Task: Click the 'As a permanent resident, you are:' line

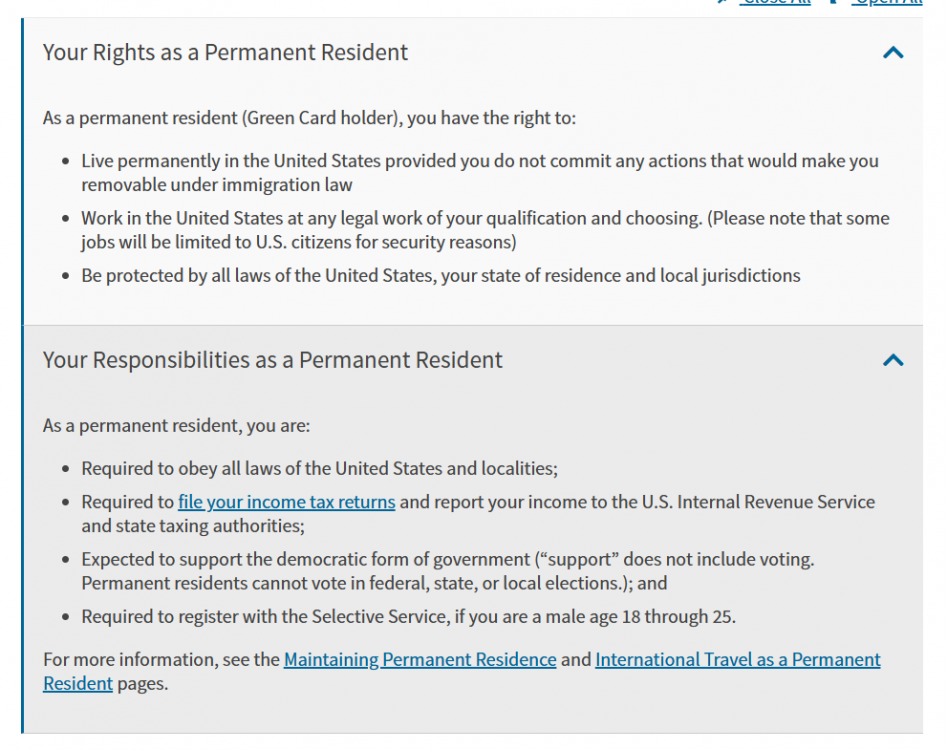Action: (x=176, y=426)
